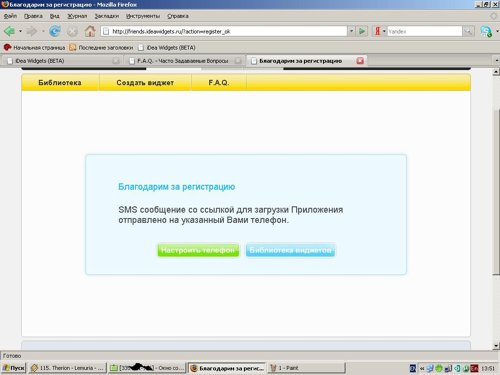This screenshot has width=500, height=375.
Task: Open the list-all-tabs dropdown arrow
Action: 497,61
